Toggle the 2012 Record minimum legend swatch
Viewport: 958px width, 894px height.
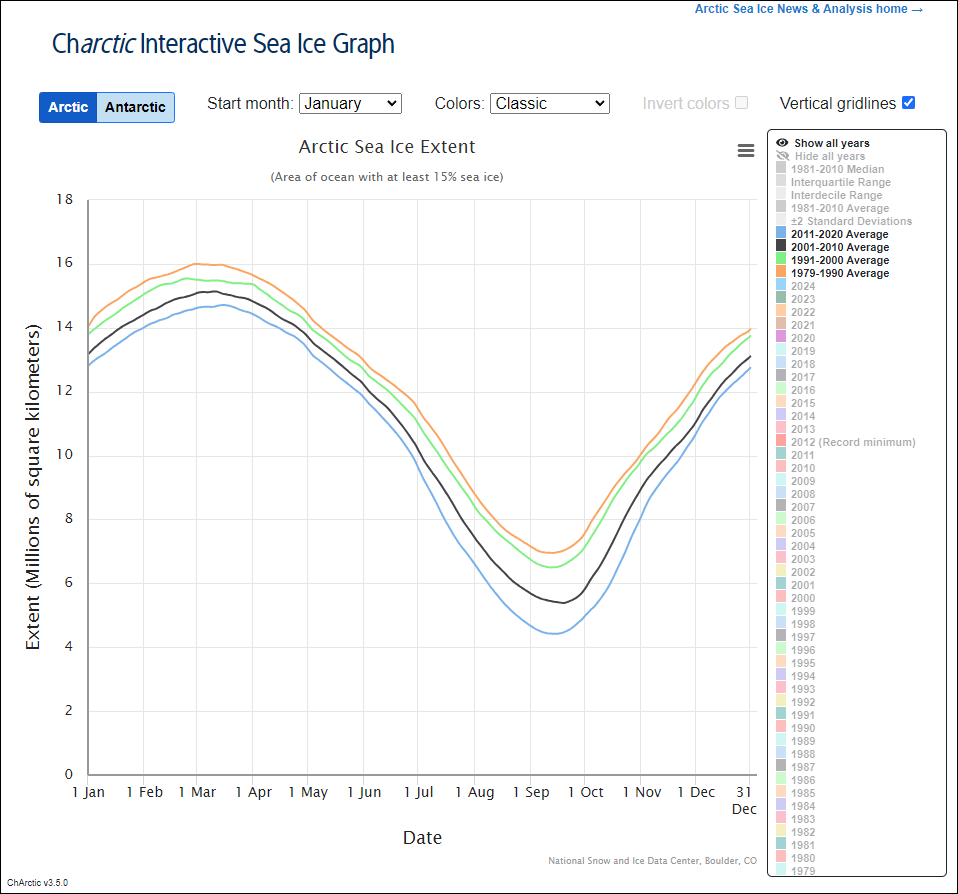point(781,442)
